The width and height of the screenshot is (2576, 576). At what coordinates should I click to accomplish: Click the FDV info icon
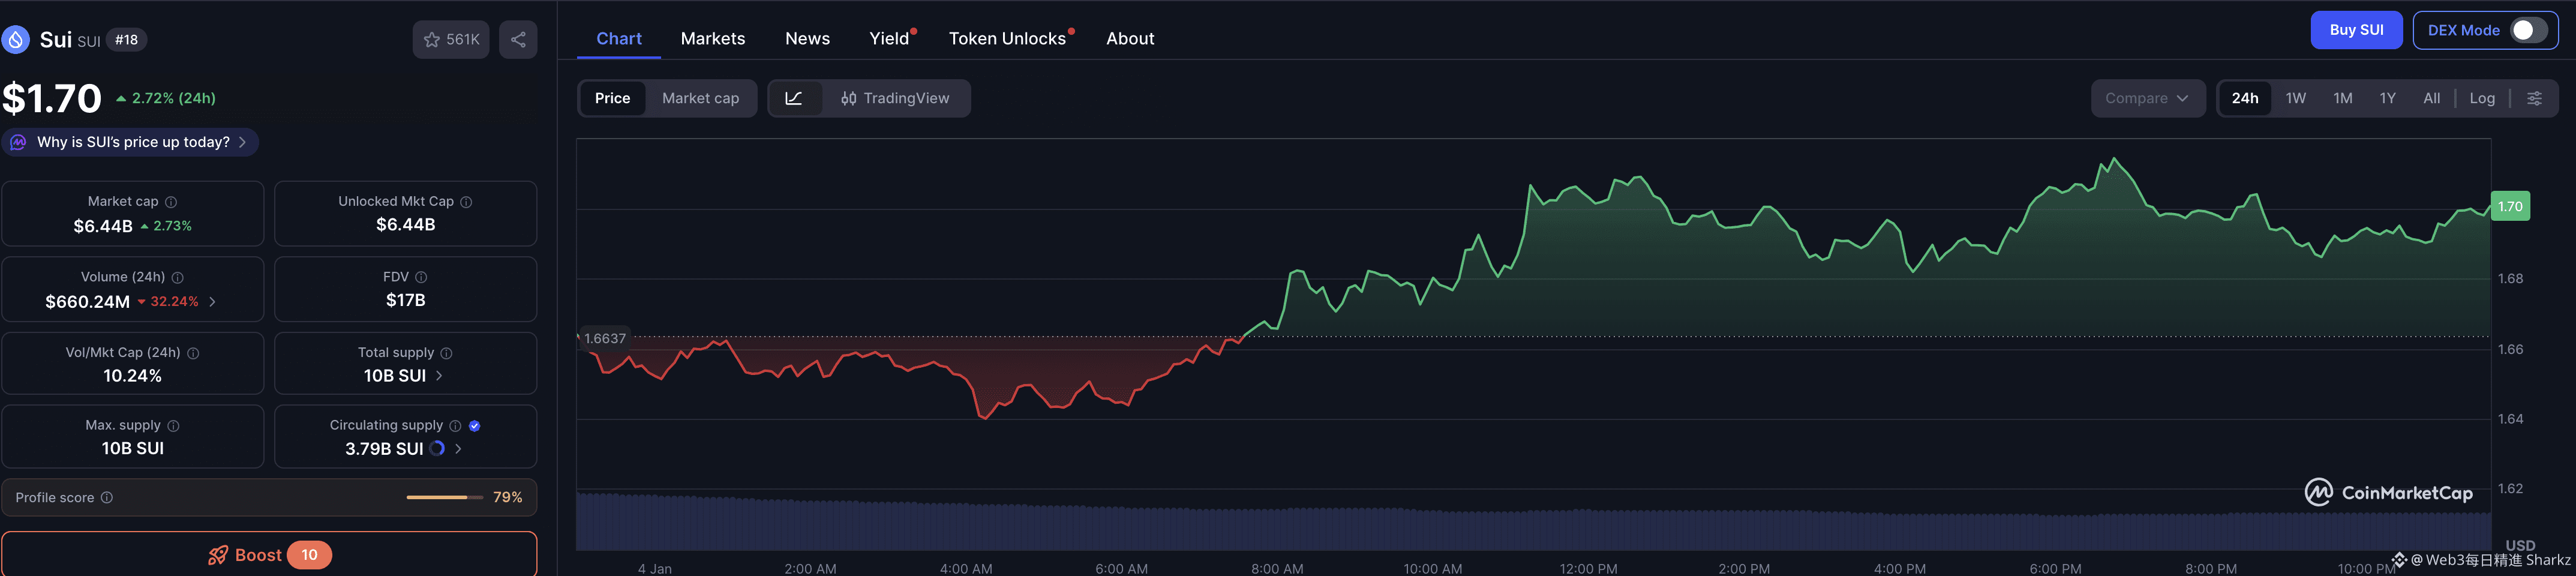click(x=421, y=277)
